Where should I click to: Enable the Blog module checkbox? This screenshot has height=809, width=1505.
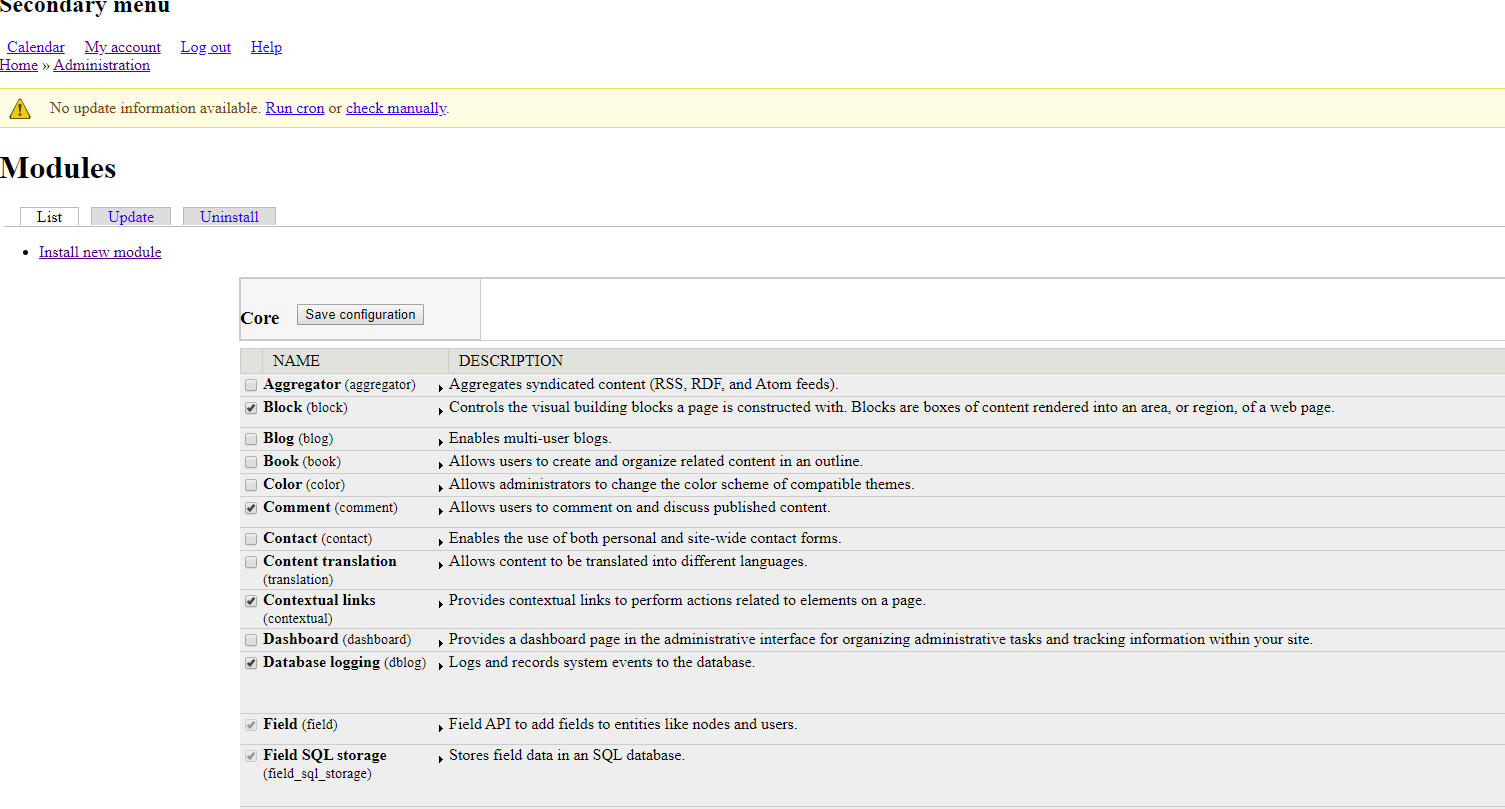coord(251,439)
